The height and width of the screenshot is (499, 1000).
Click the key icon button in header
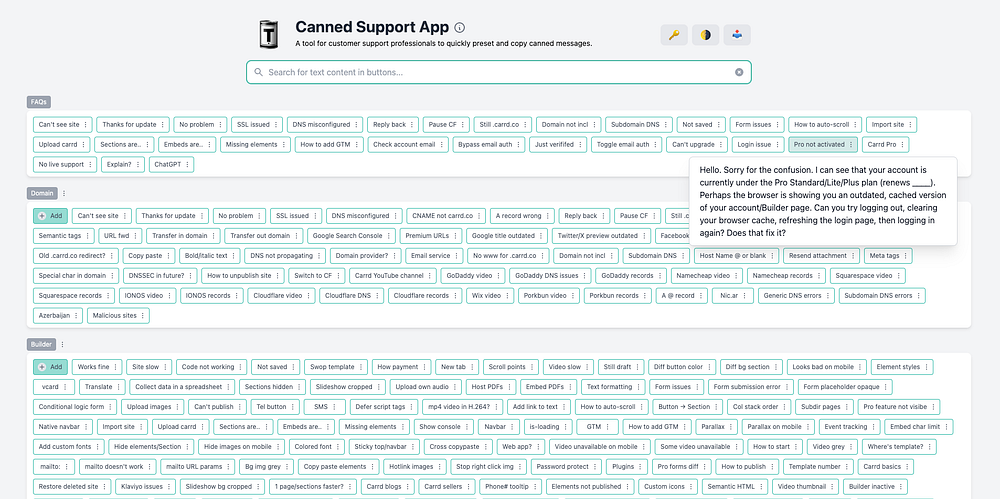[x=673, y=35]
